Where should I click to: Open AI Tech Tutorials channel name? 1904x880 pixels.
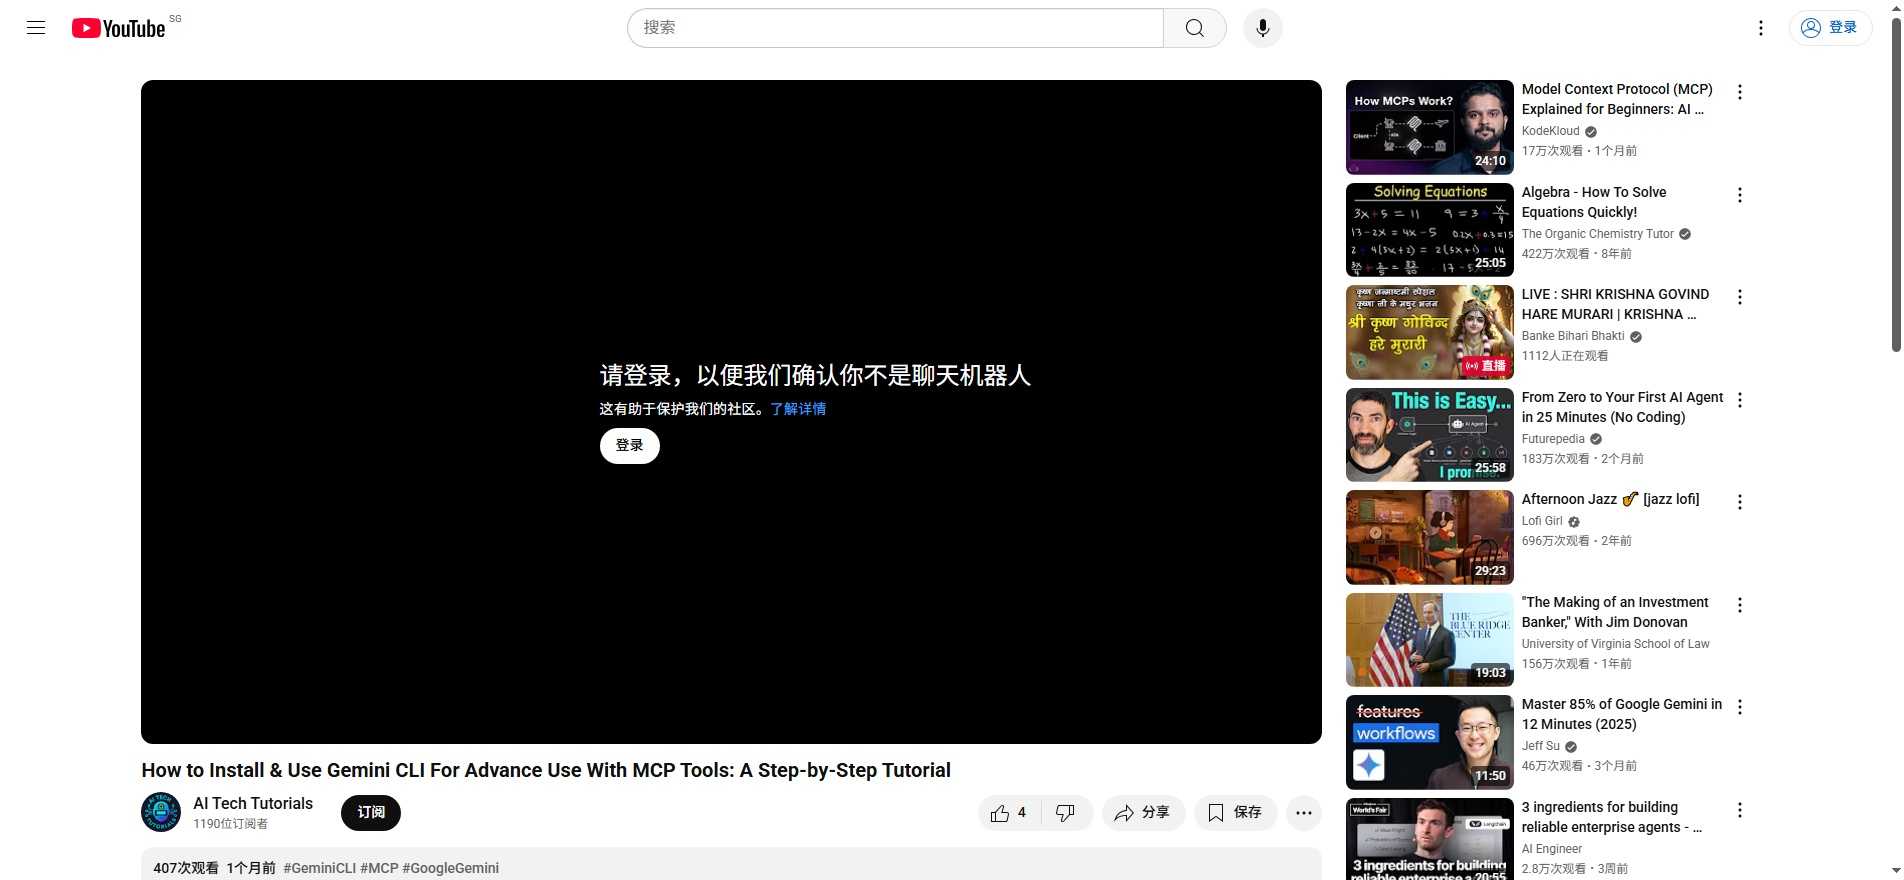pyautogui.click(x=253, y=803)
